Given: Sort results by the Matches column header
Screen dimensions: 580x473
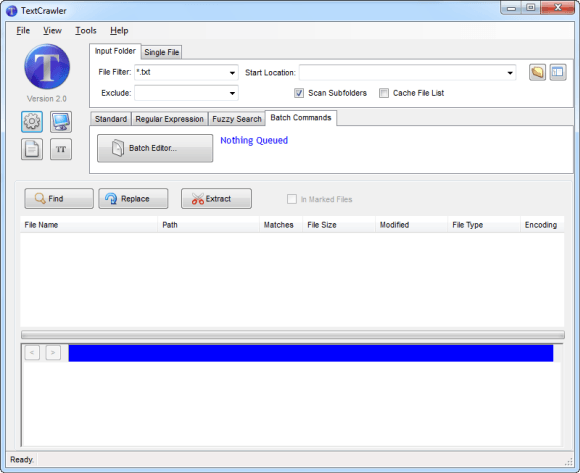Looking at the screenshot, I should (x=279, y=225).
